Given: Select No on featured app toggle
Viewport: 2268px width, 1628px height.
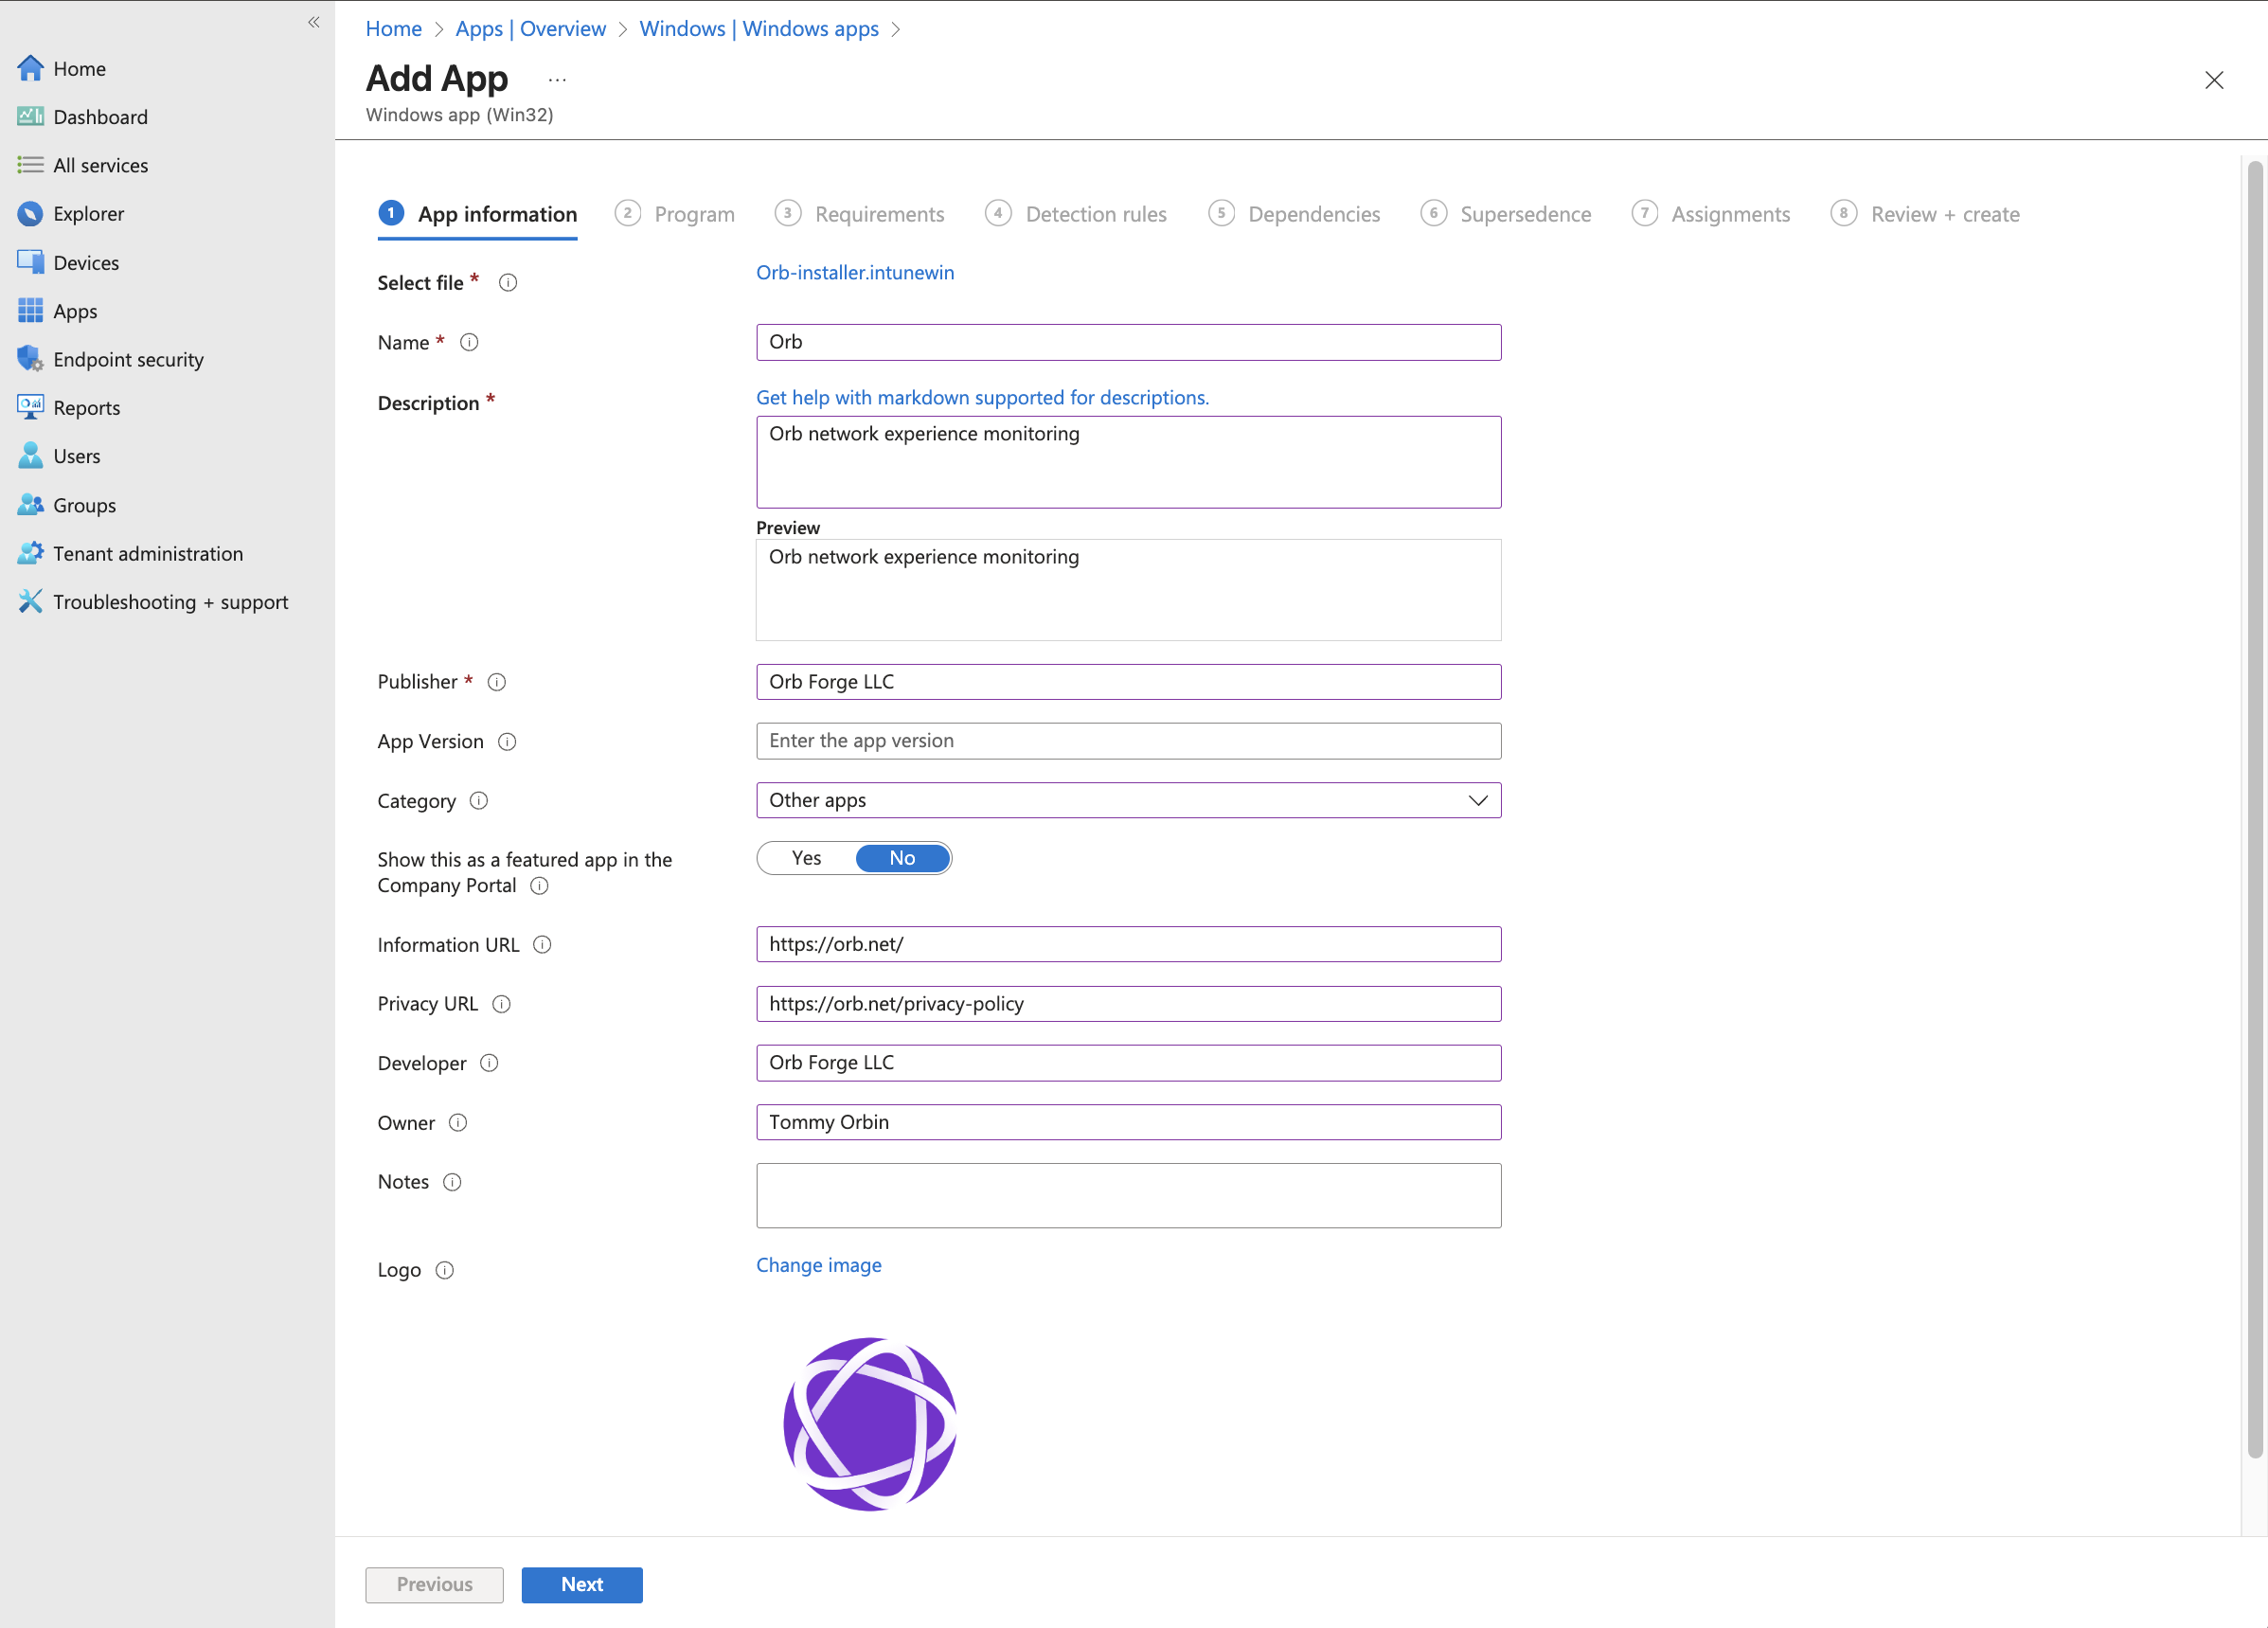Looking at the screenshot, I should click(902, 858).
